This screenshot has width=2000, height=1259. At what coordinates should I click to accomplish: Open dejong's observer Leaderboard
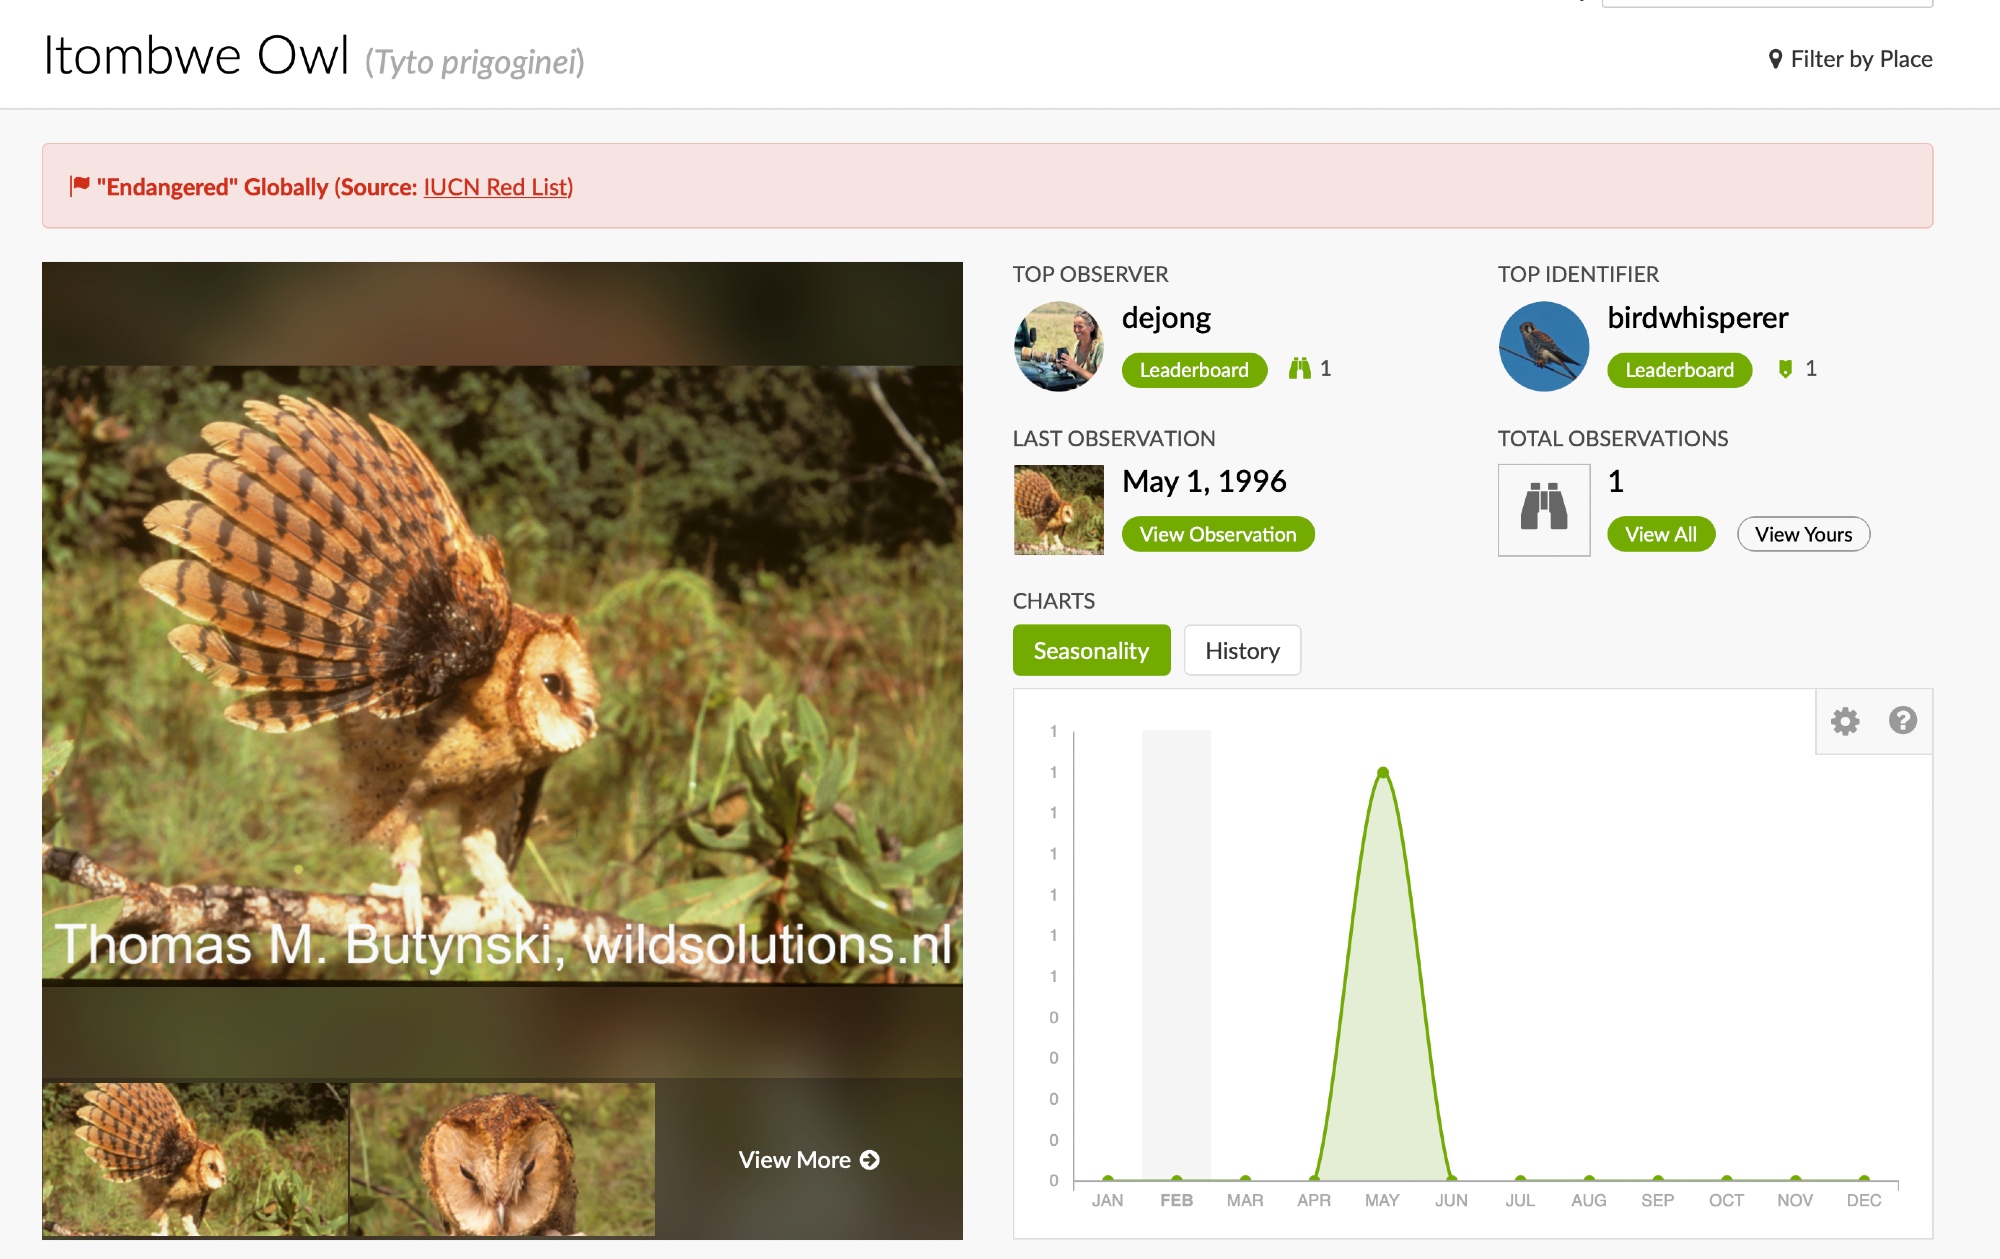pos(1193,370)
